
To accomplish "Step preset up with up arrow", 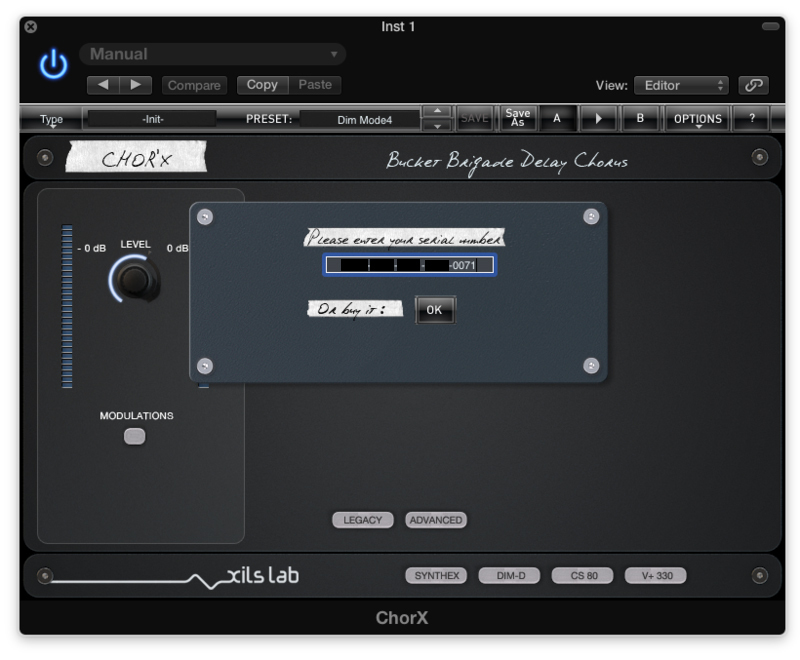I will [x=437, y=112].
